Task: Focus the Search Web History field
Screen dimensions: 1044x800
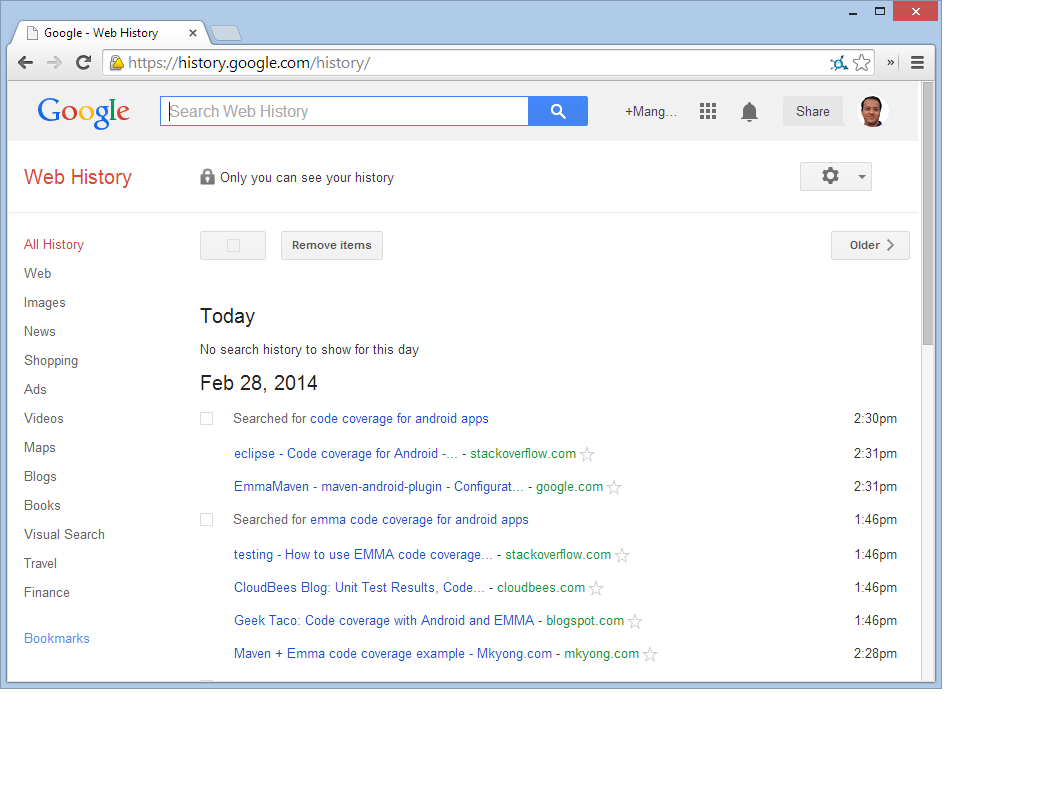Action: point(344,111)
